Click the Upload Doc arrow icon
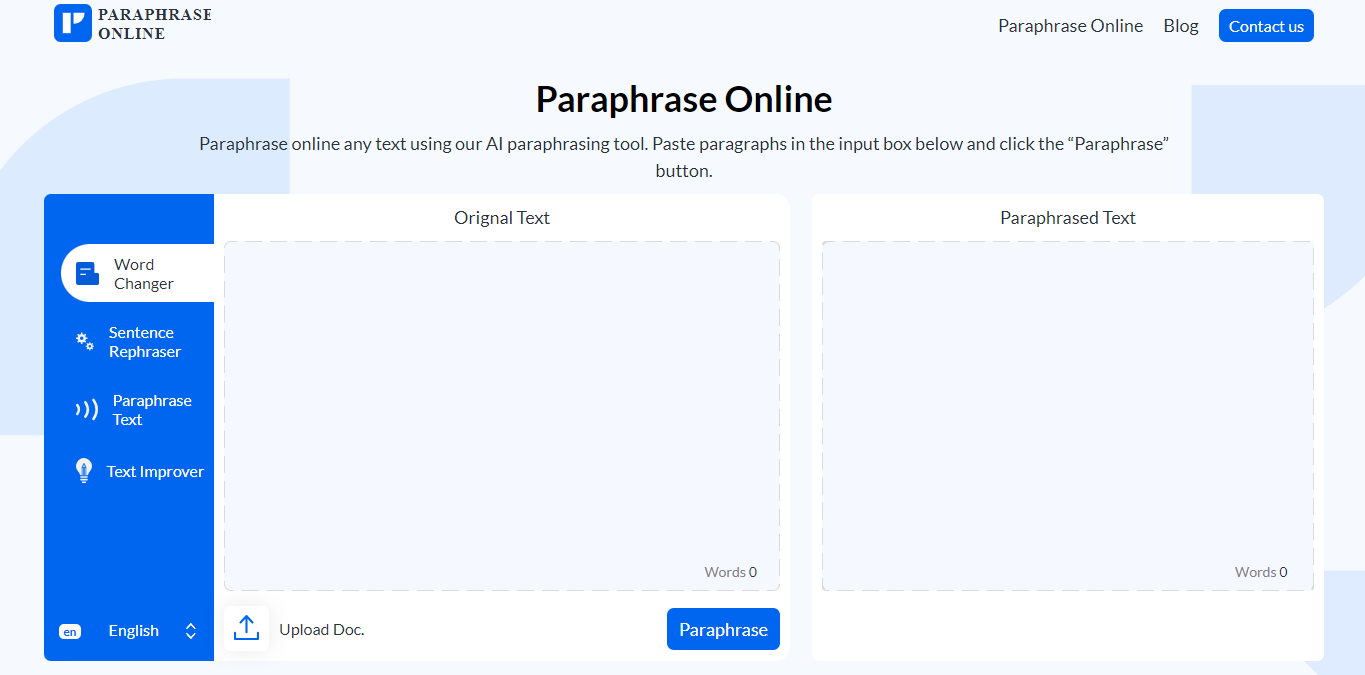Screen dimensions: 1365x675 click(246, 629)
